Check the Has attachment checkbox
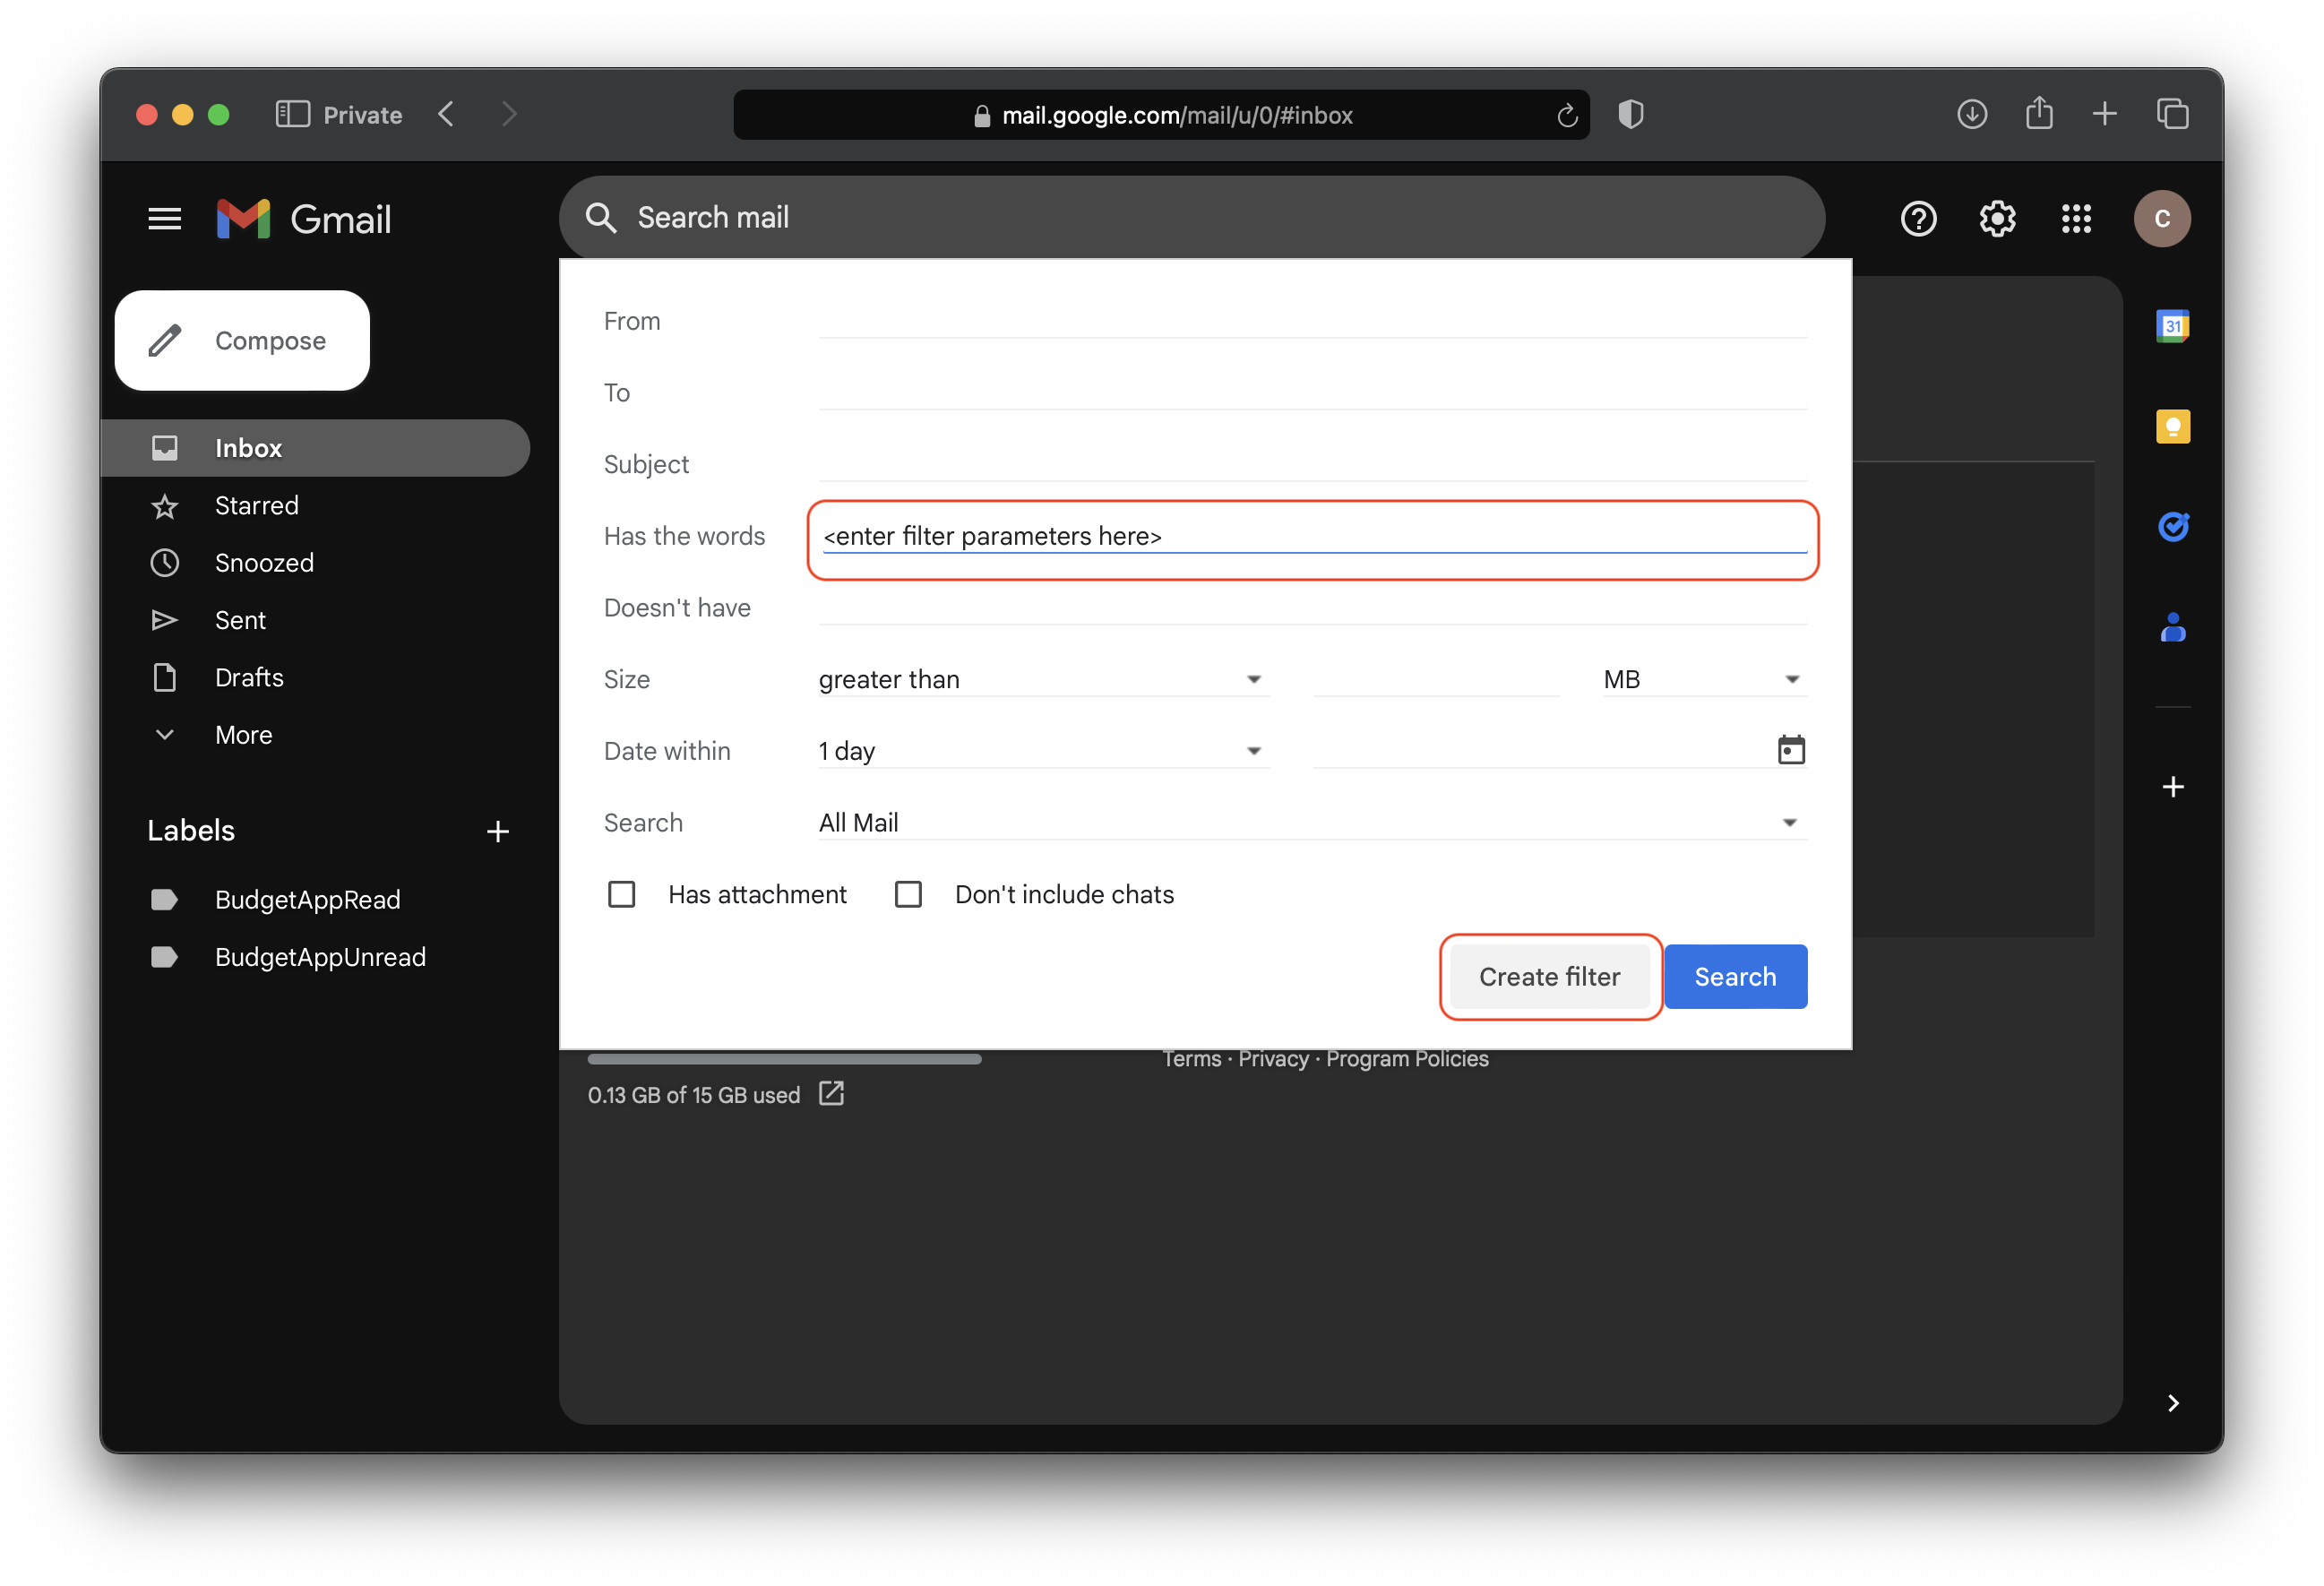This screenshot has width=2324, height=1586. [x=622, y=894]
